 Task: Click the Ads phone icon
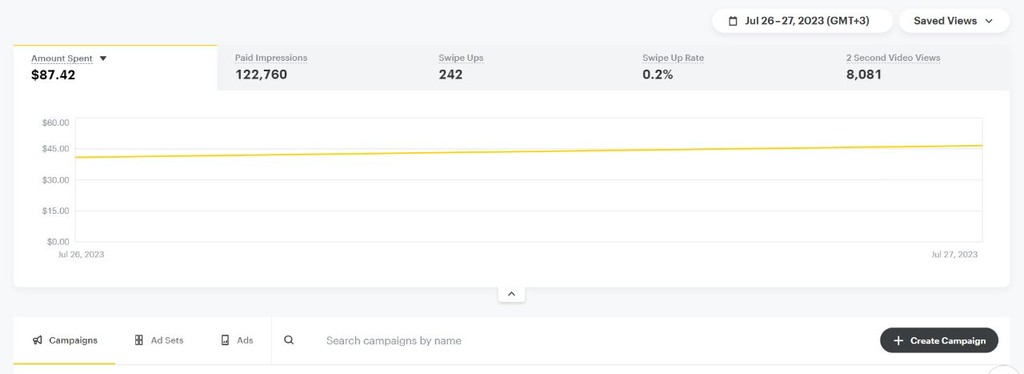pyautogui.click(x=225, y=340)
